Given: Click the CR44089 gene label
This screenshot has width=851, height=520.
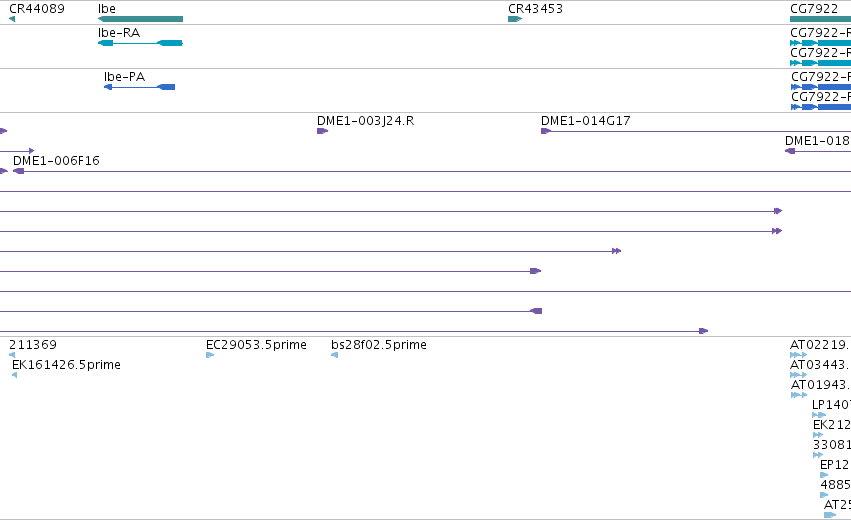Looking at the screenshot, I should click(x=37, y=9).
